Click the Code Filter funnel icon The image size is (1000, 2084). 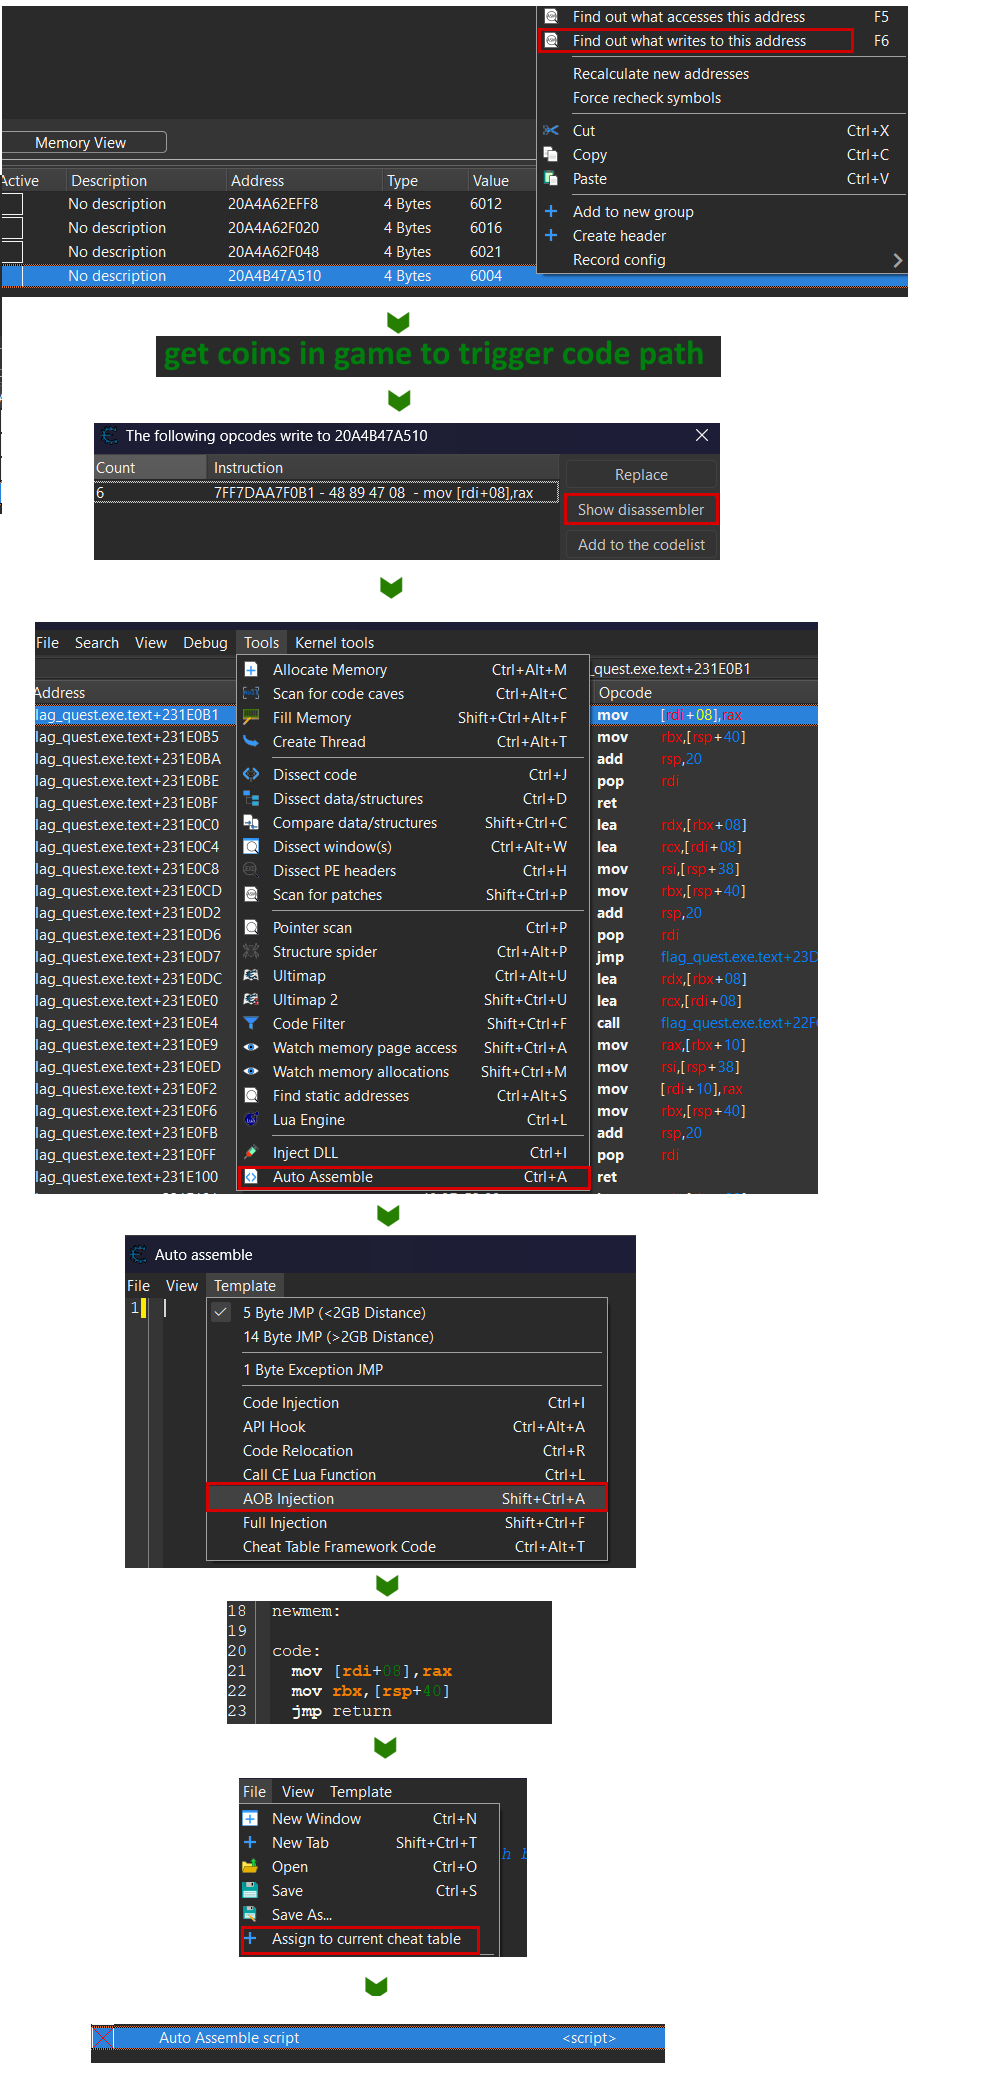[252, 1024]
